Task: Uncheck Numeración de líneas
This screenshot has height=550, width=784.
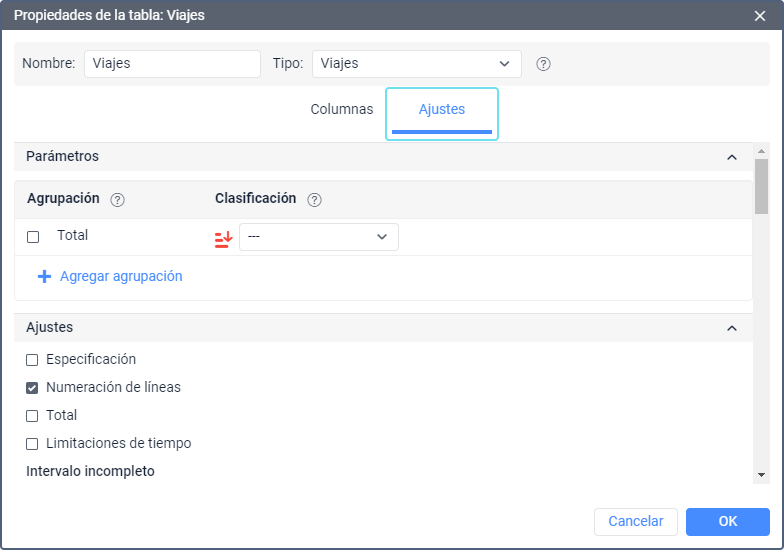Action: tap(32, 388)
